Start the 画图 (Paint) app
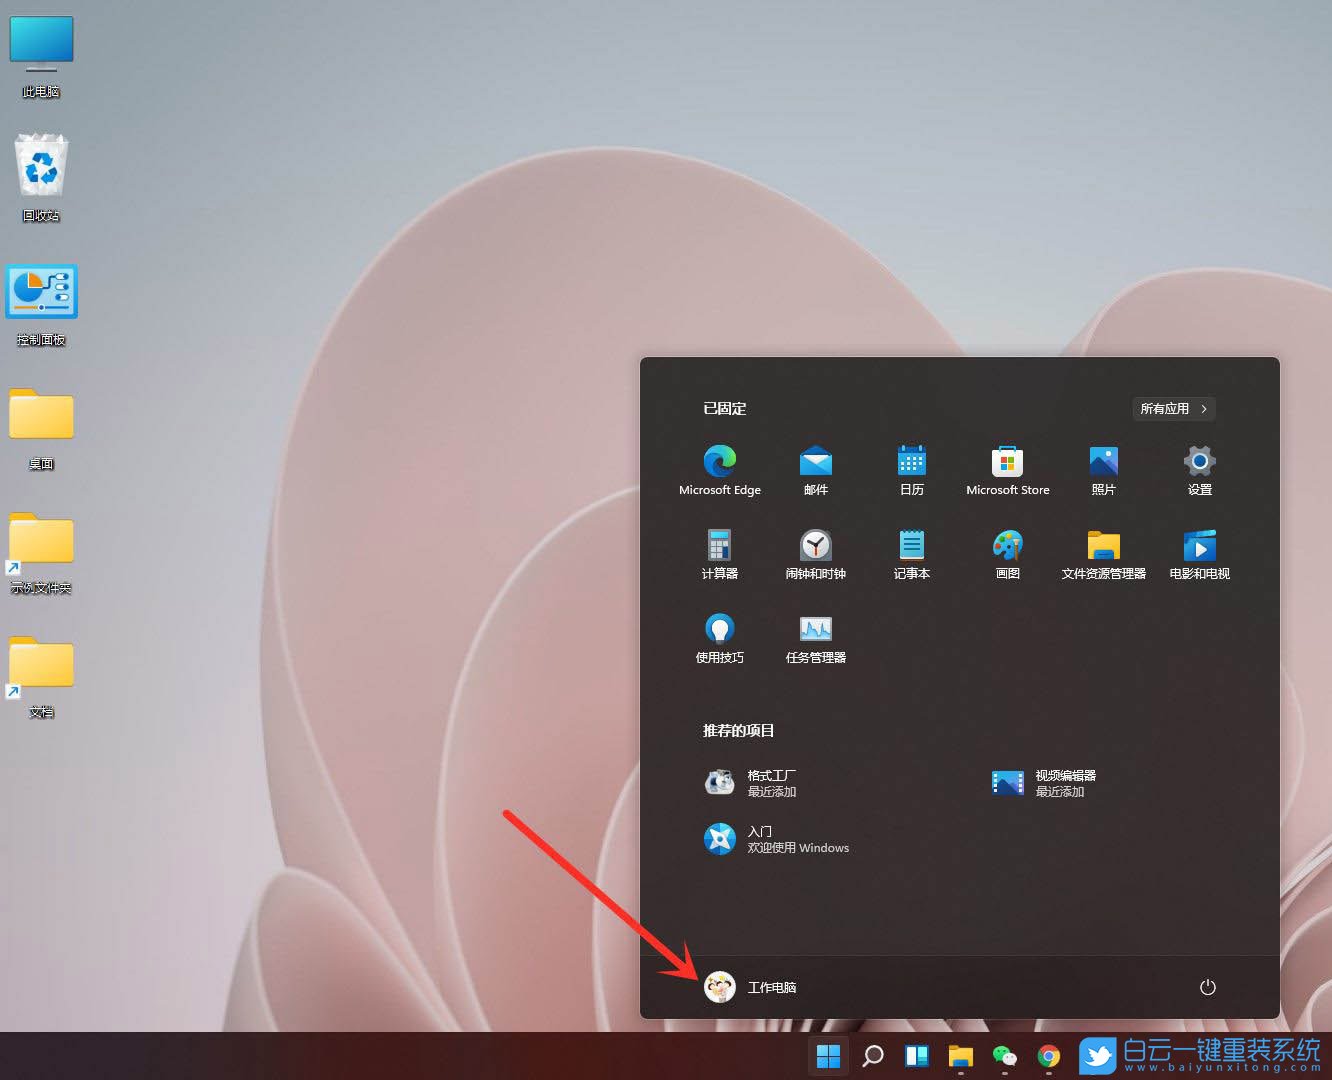Viewport: 1332px width, 1080px height. click(1007, 553)
